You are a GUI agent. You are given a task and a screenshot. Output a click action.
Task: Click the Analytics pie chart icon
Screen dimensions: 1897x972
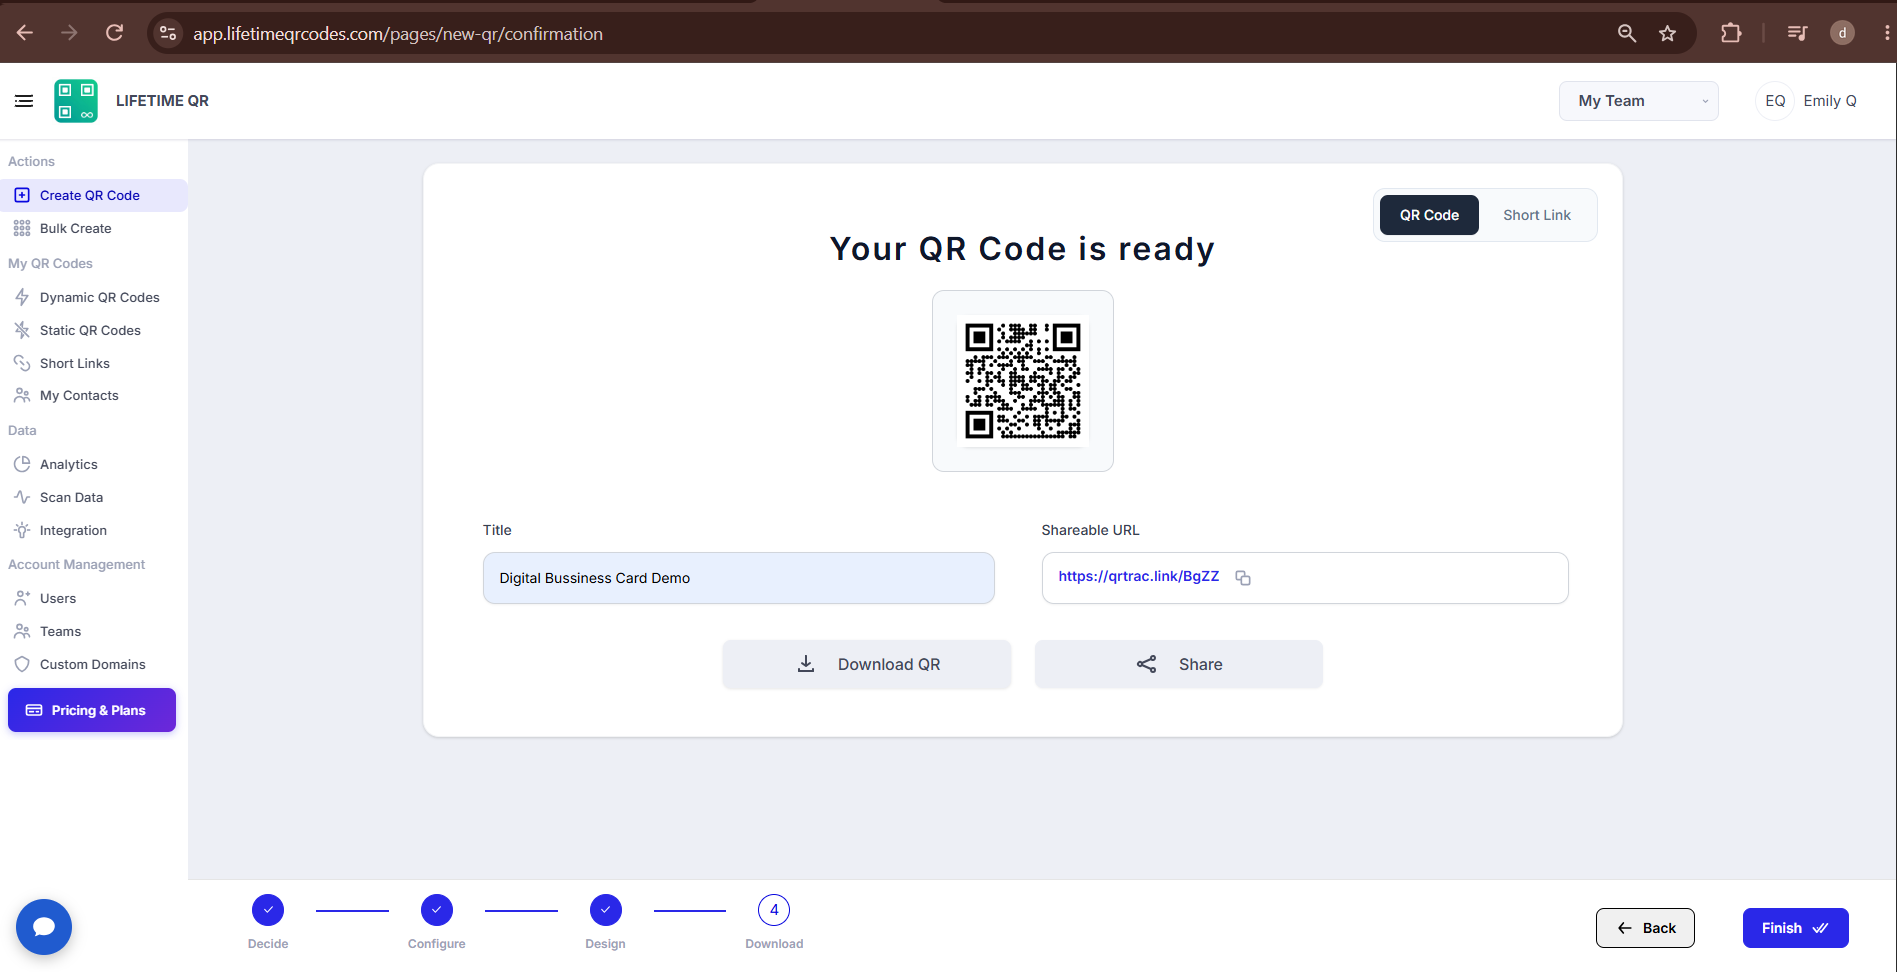[x=22, y=464]
